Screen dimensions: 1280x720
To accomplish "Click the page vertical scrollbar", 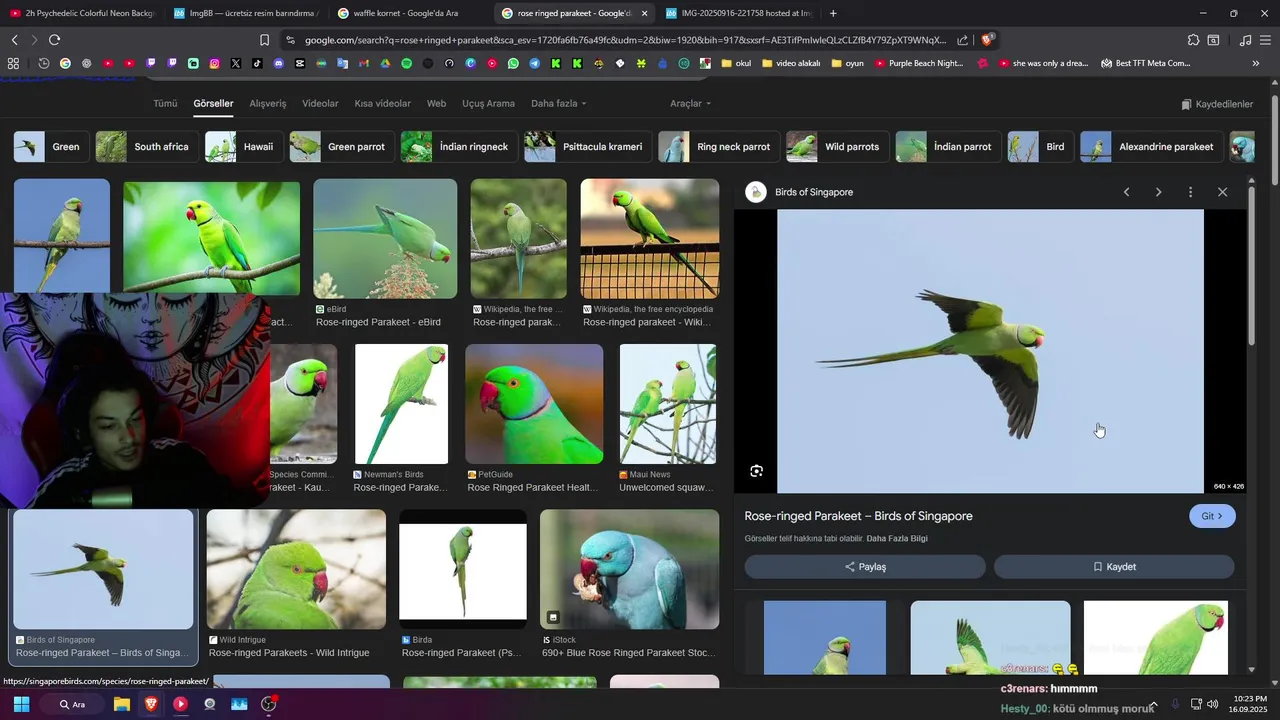I will 1275,140.
